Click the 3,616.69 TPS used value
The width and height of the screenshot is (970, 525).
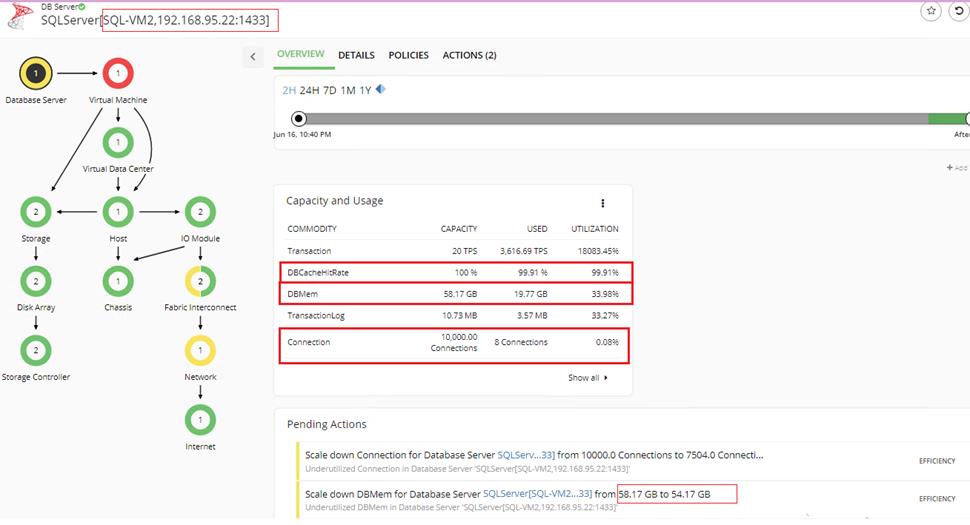(523, 251)
